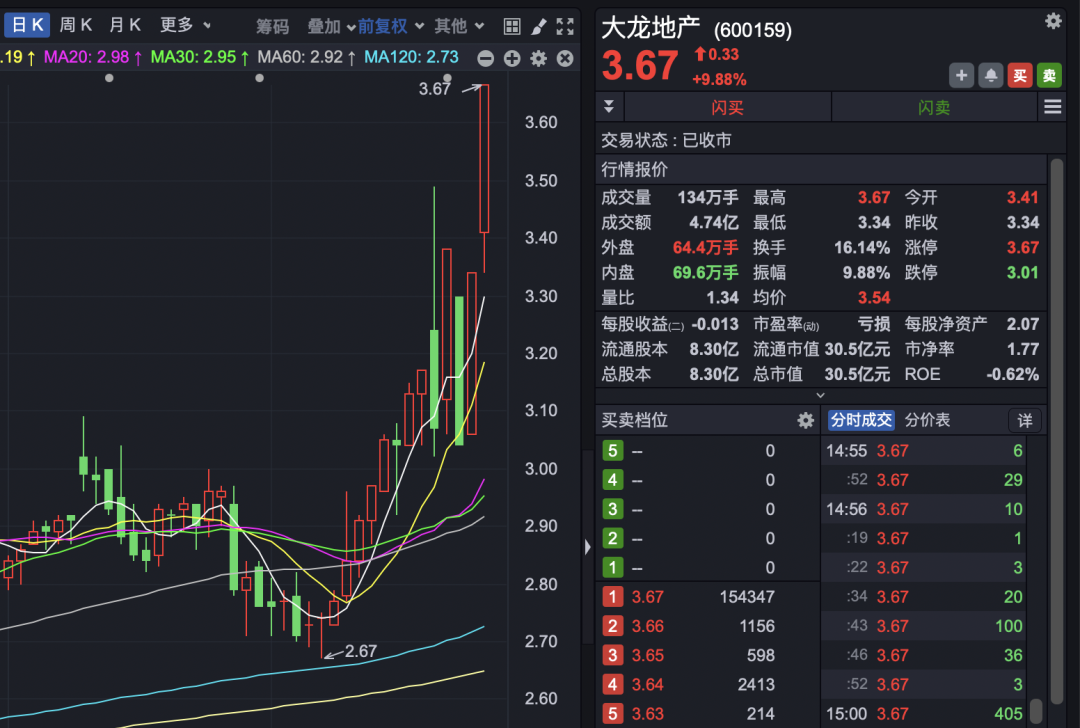This screenshot has width=1080, height=728.
Task: Open the 更多 periods dropdown
Action: 186,25
